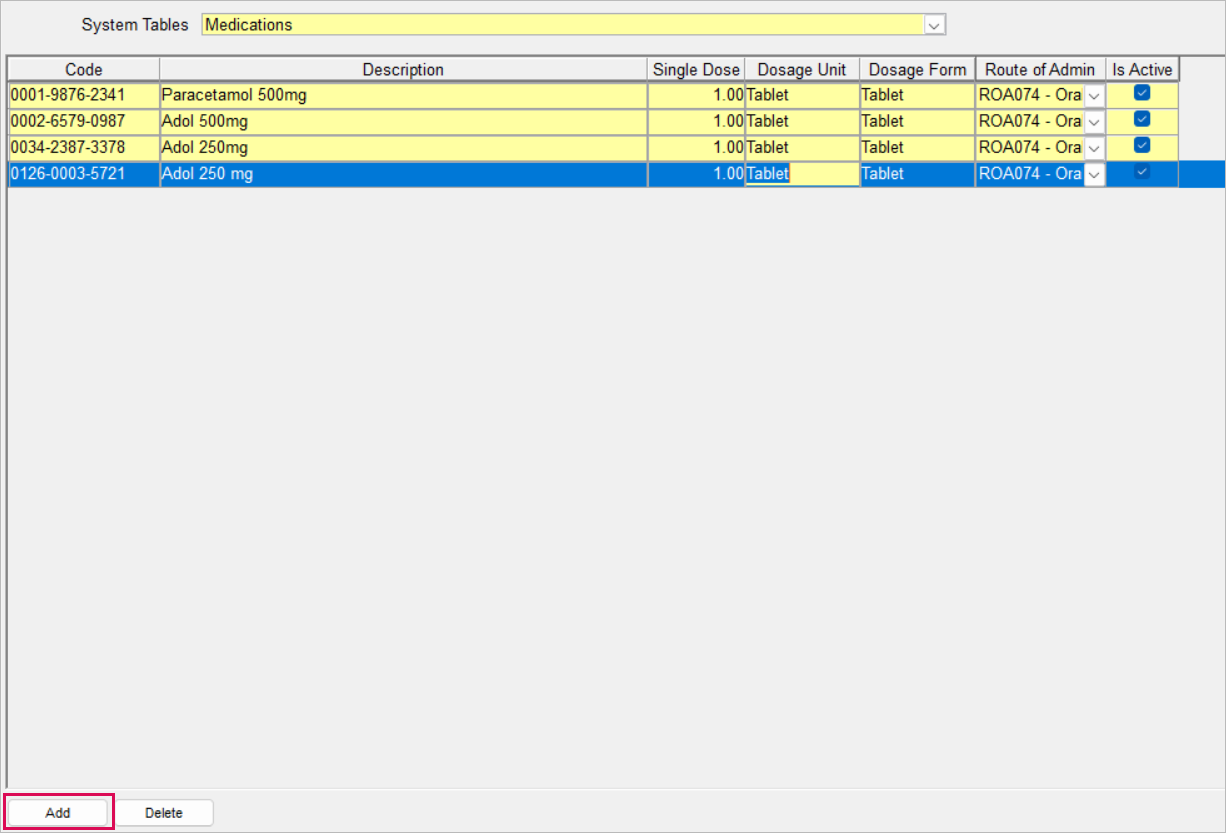This screenshot has width=1226, height=833.
Task: Click Dosage Form cell for Adol 500mg
Action: (x=917, y=121)
